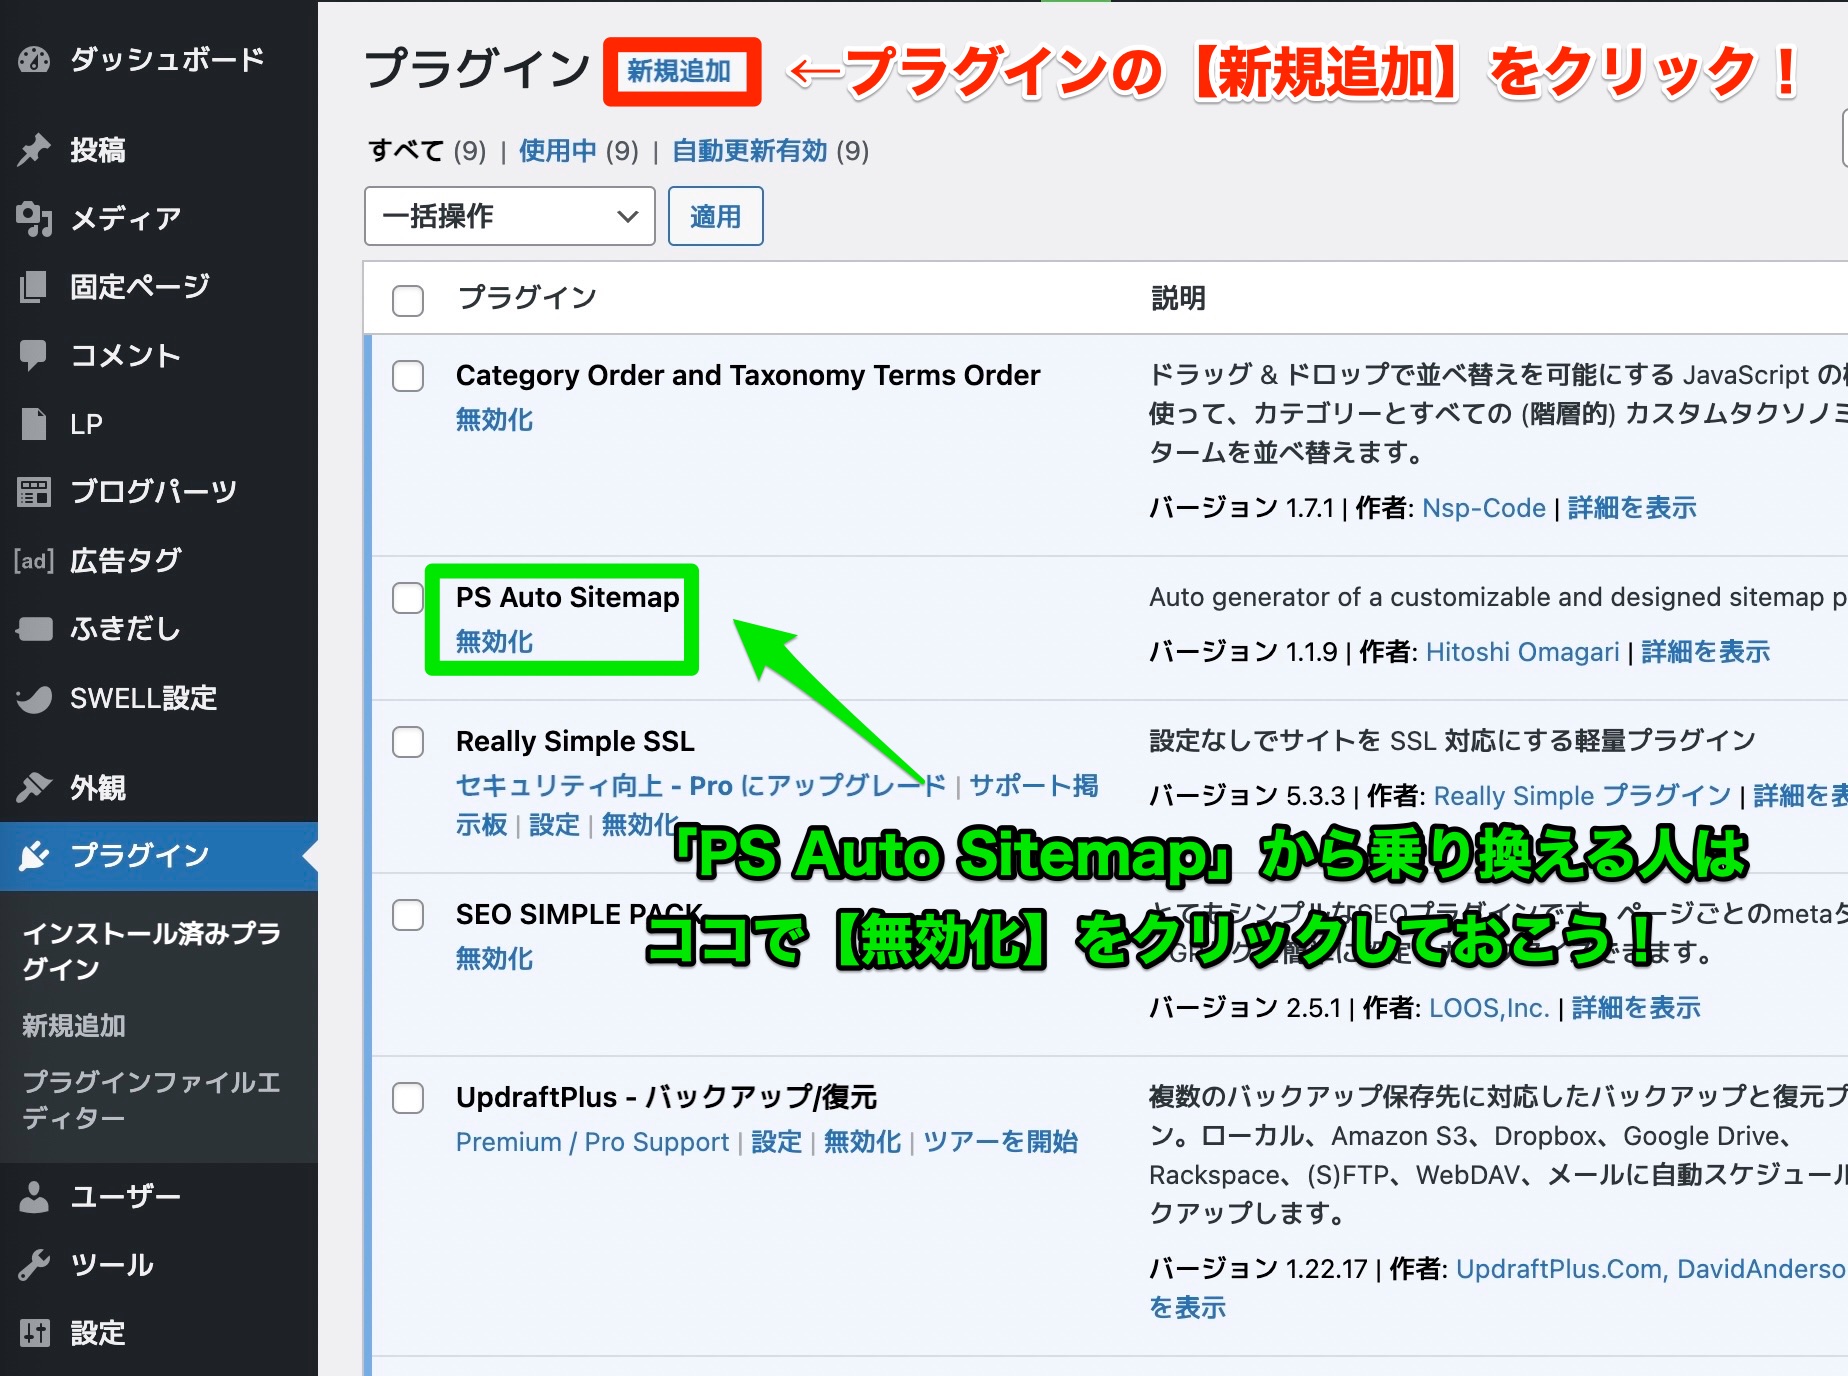1848x1376 pixels.
Task: Open the ユーザー person icon
Action: pyautogui.click(x=34, y=1197)
